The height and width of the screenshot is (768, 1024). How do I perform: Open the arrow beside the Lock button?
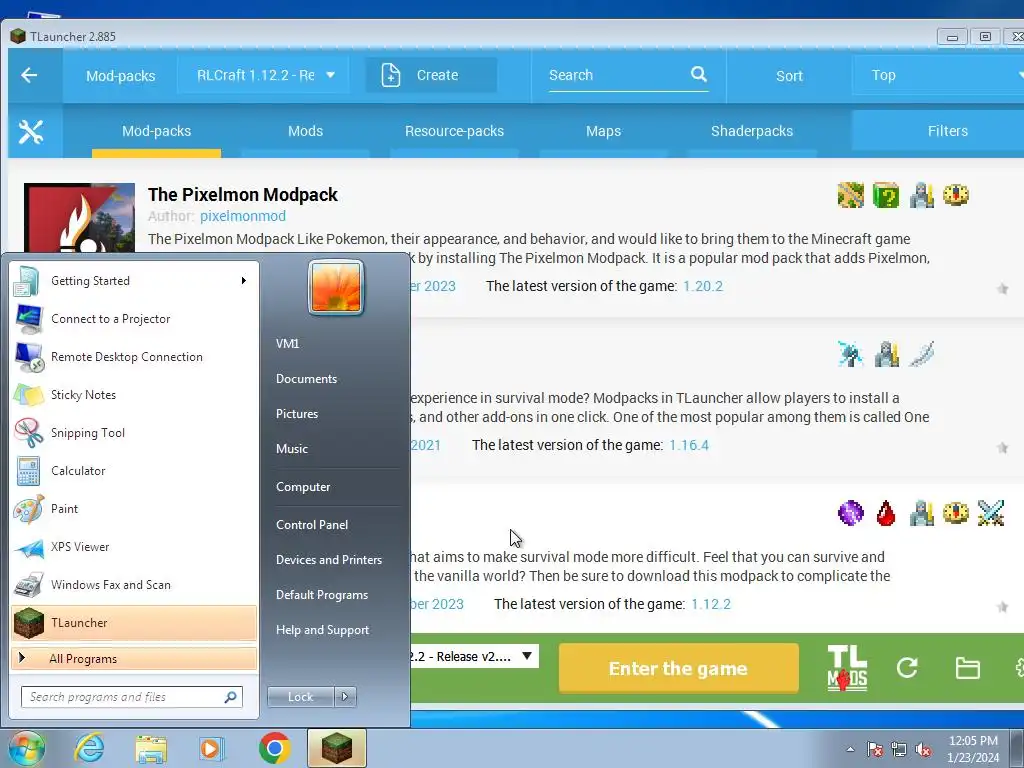(x=345, y=697)
